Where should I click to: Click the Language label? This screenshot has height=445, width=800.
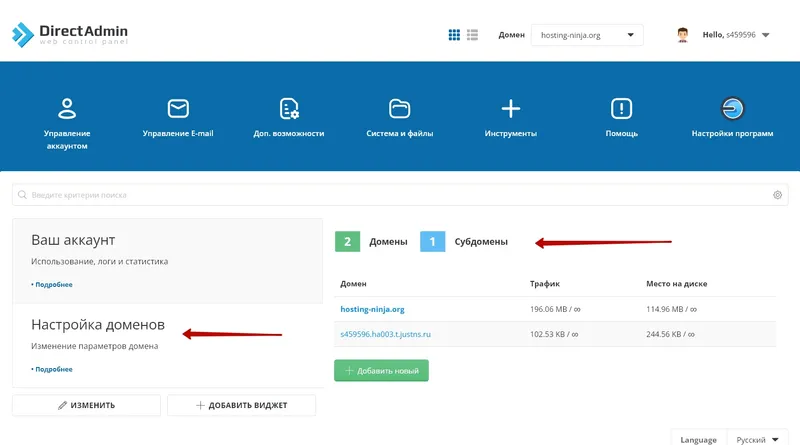[x=698, y=439]
